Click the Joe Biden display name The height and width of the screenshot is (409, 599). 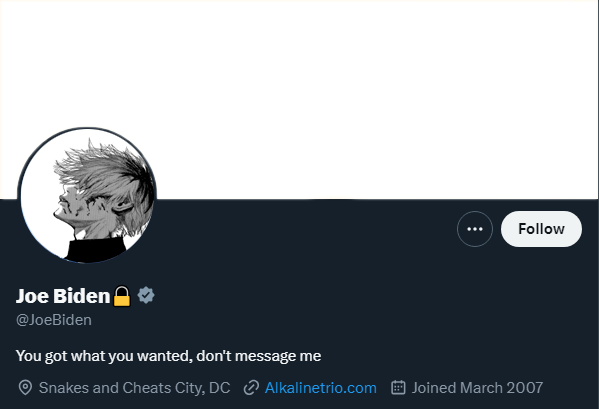(63, 296)
